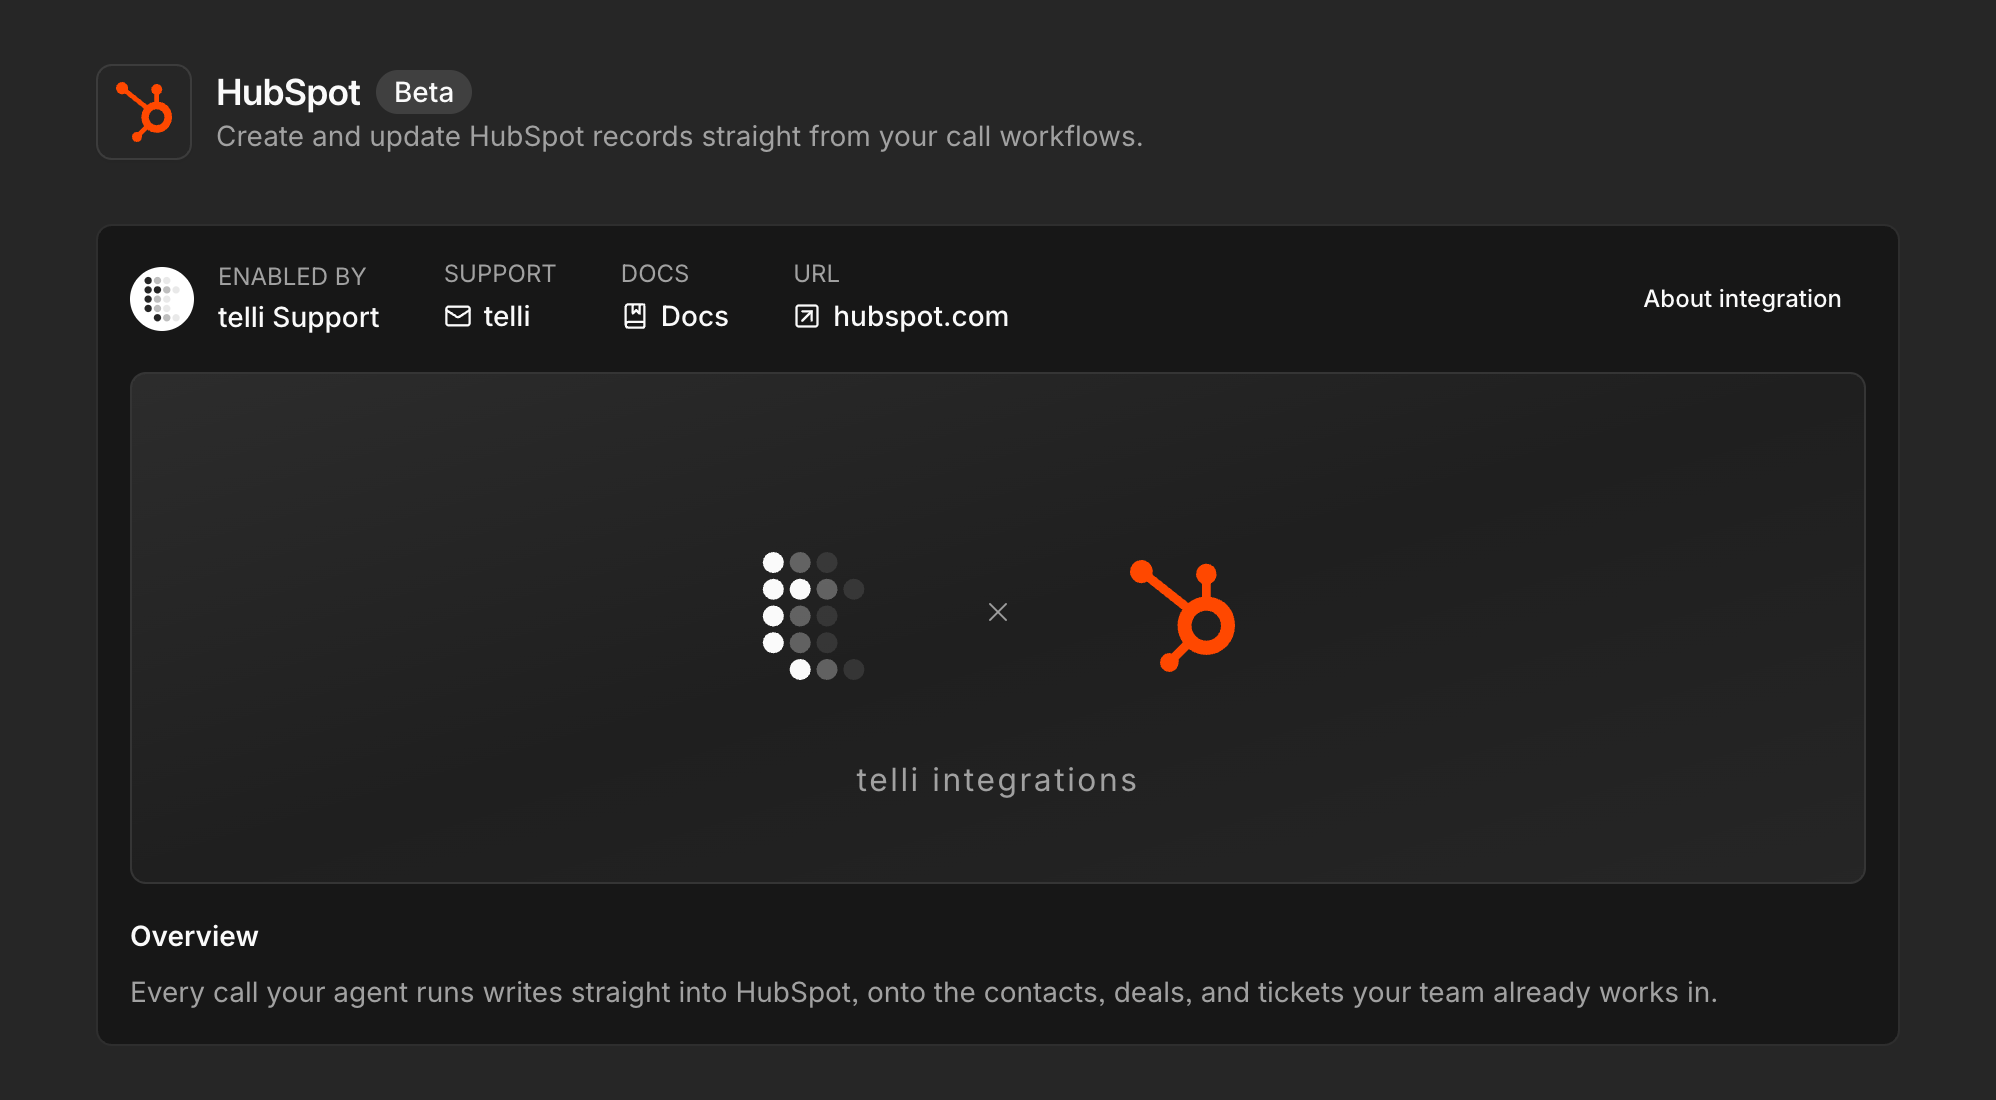The height and width of the screenshot is (1100, 1996).
Task: Click the external link icon beside hubspot.com
Action: point(807,316)
